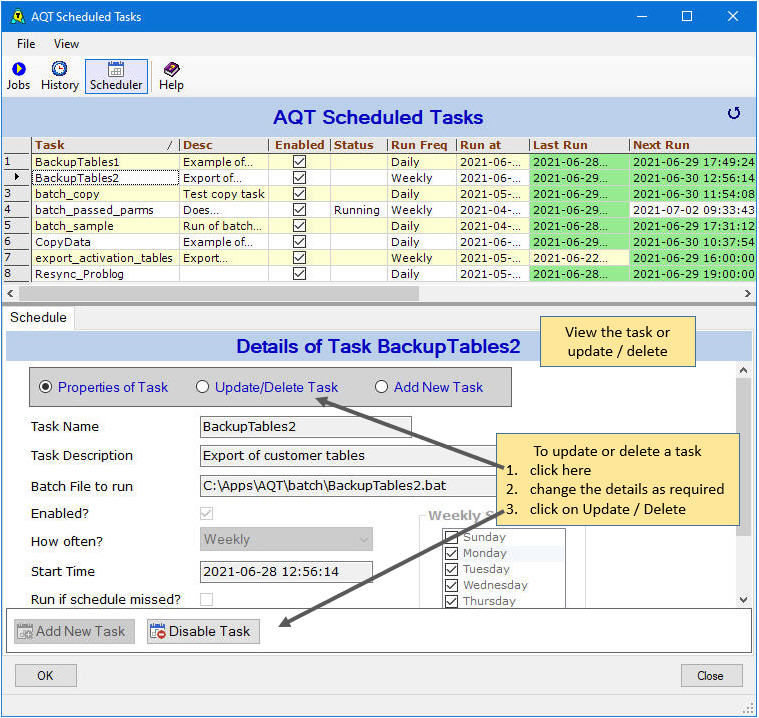The image size is (759, 718).
Task: Open the How often Weekly dropdown
Action: [287, 539]
